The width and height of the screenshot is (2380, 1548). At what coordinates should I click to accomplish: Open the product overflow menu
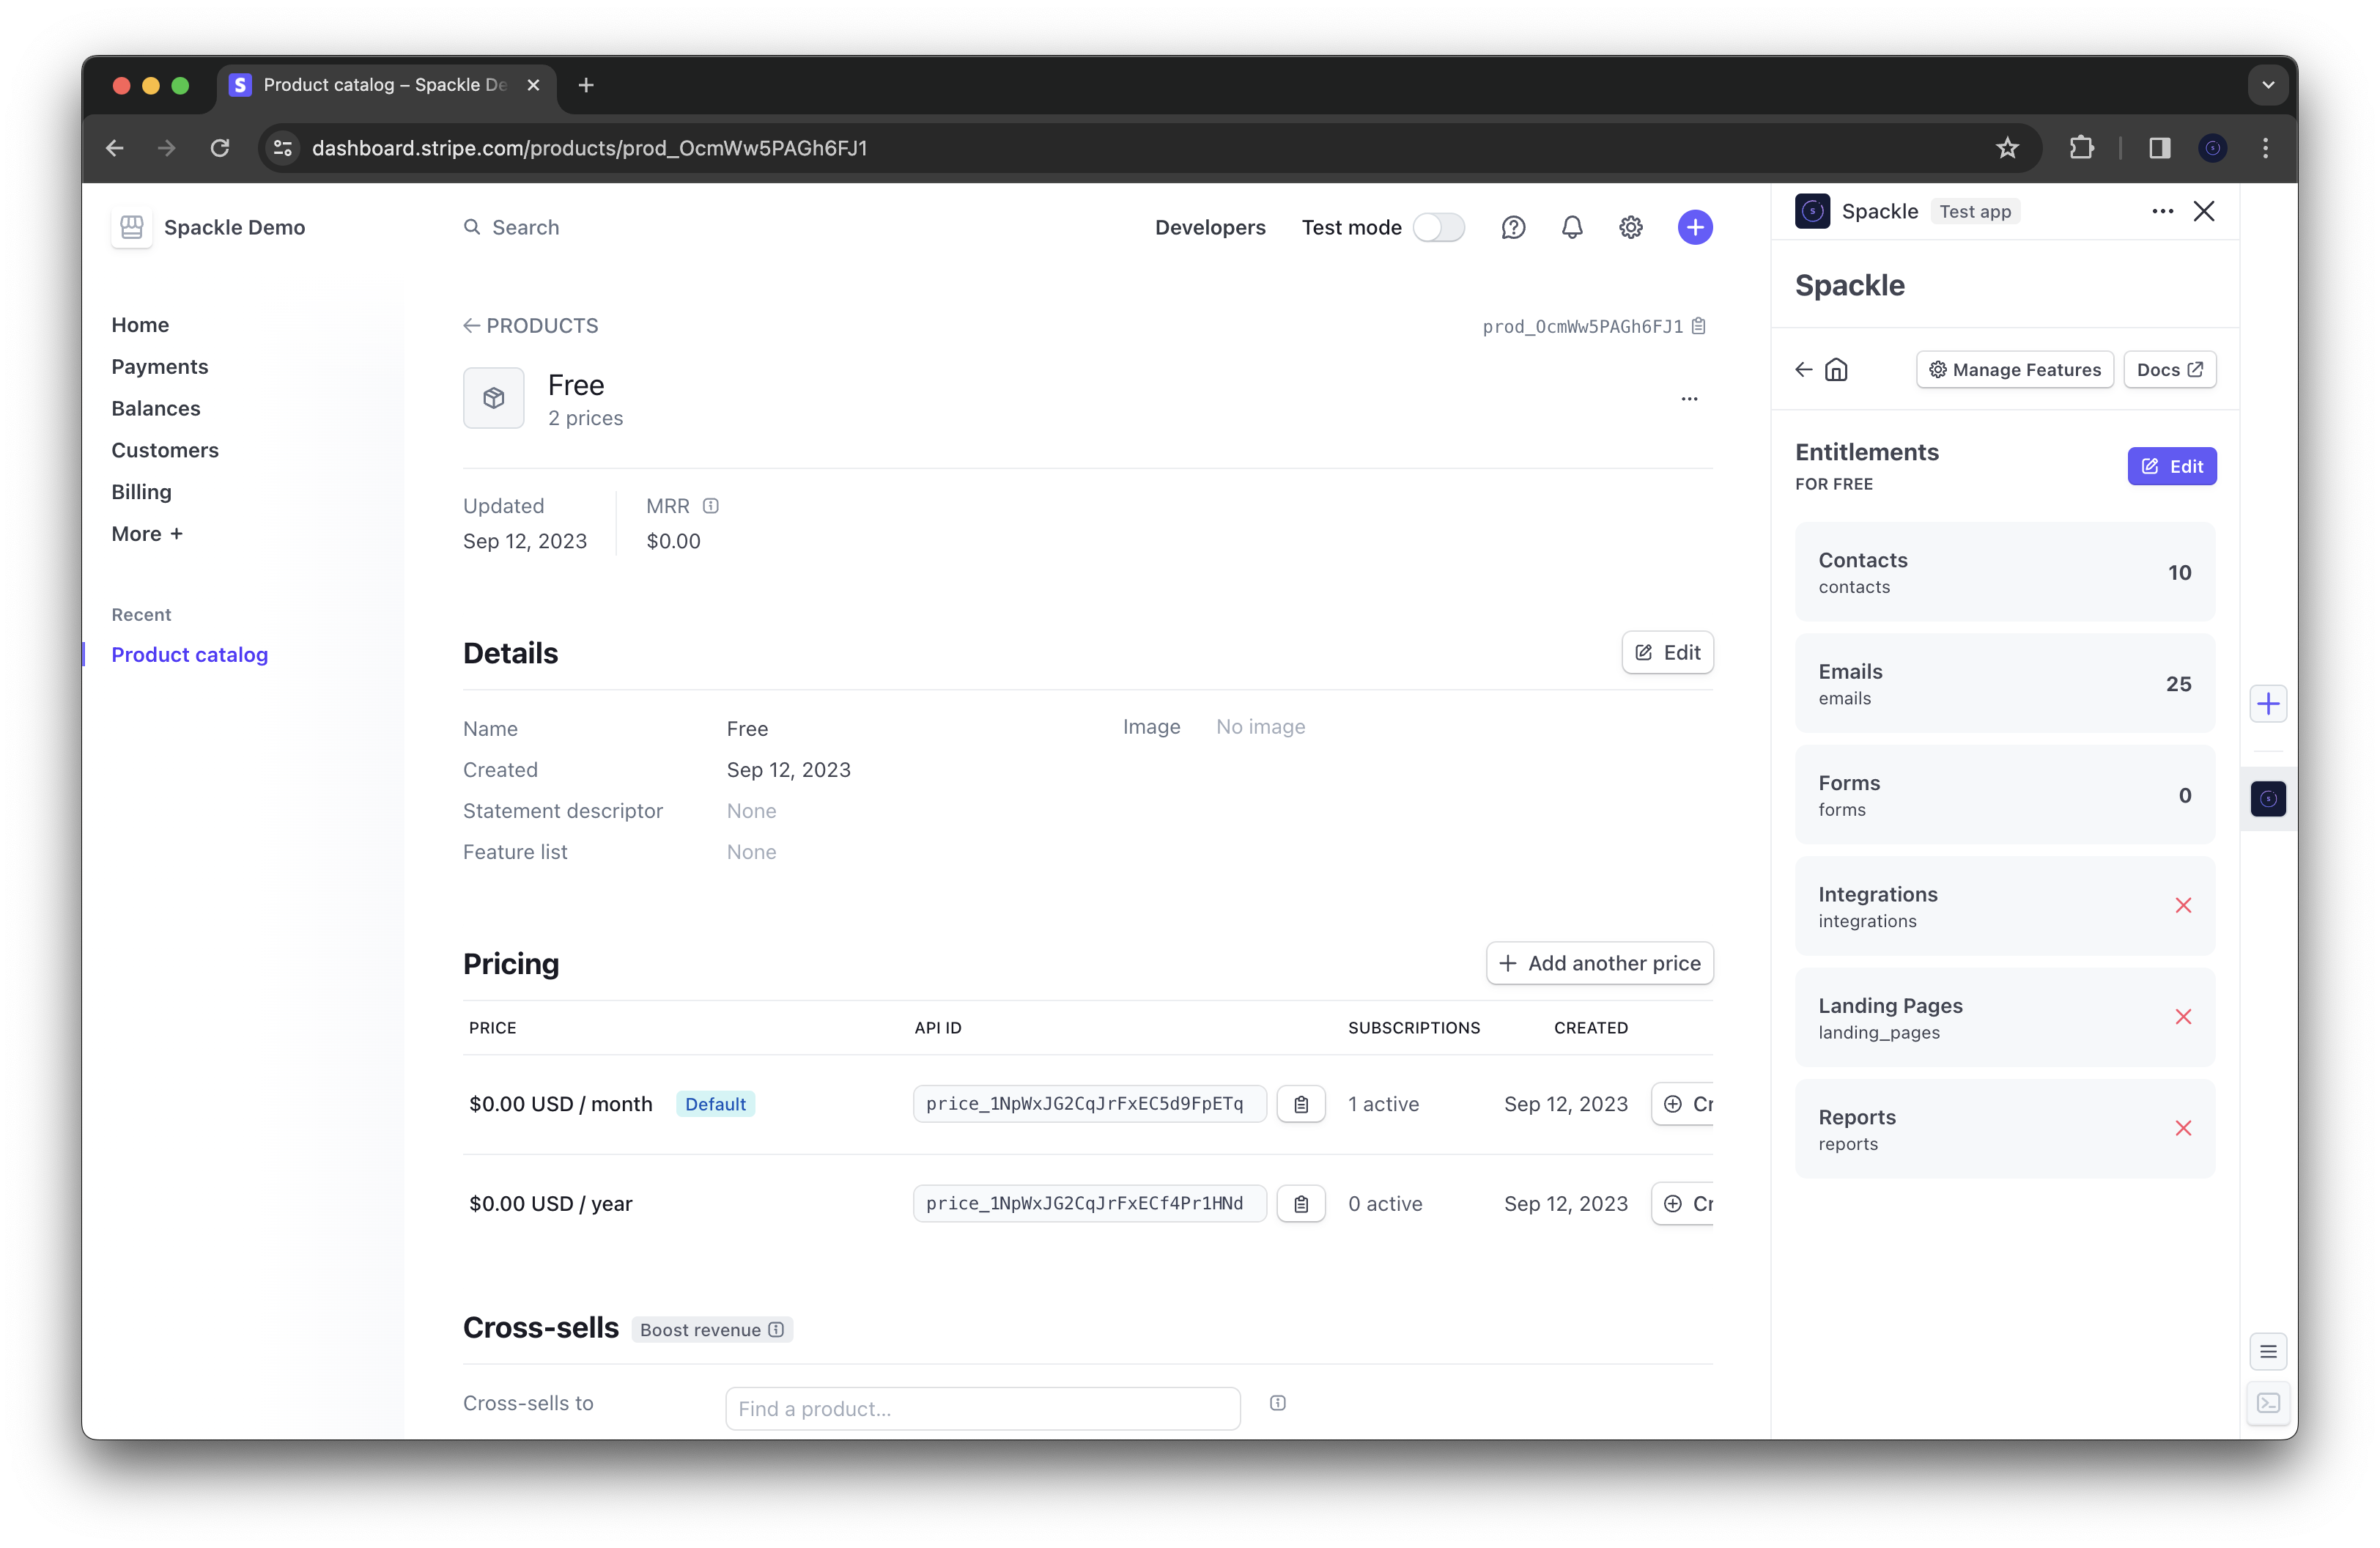(1689, 399)
